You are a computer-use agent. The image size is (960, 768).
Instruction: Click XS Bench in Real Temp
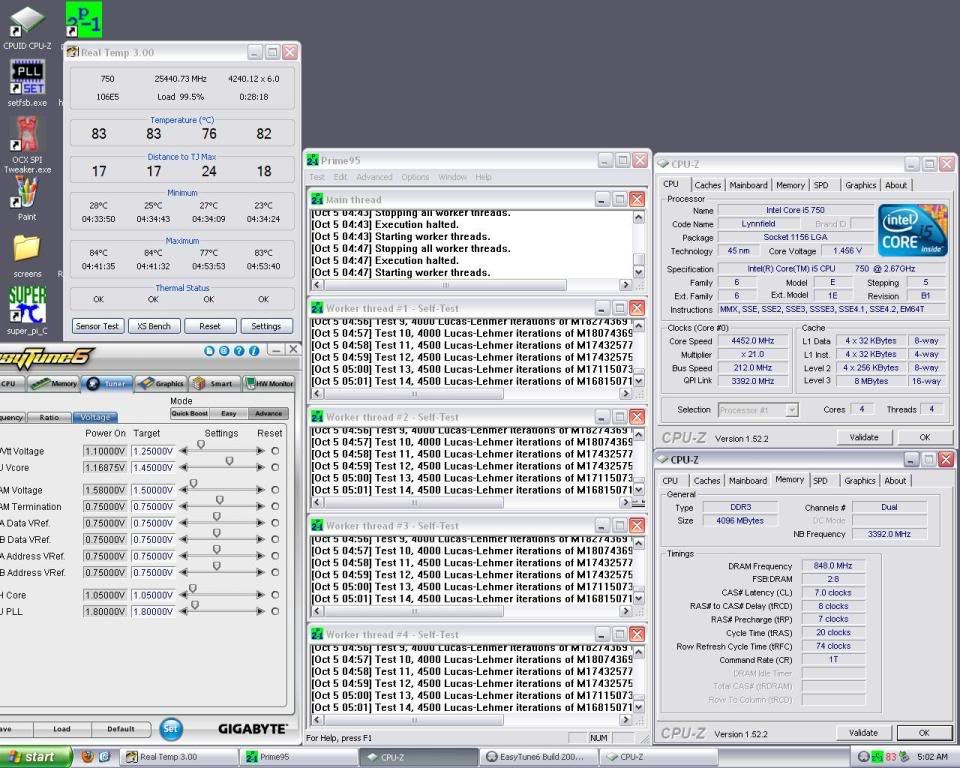[154, 326]
